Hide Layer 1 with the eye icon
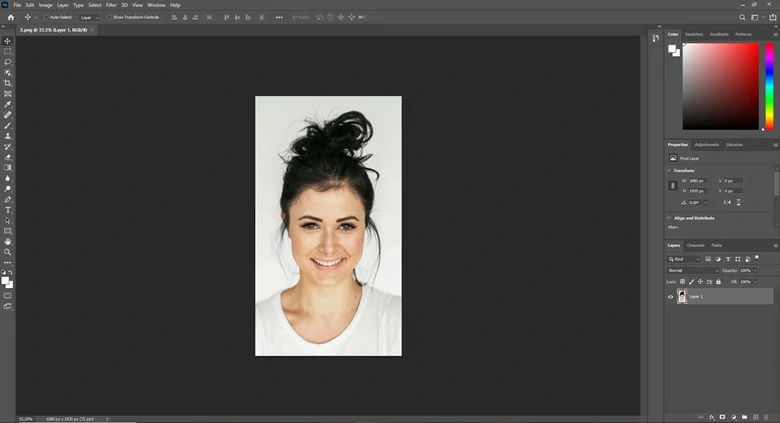This screenshot has height=423, width=780. click(671, 297)
